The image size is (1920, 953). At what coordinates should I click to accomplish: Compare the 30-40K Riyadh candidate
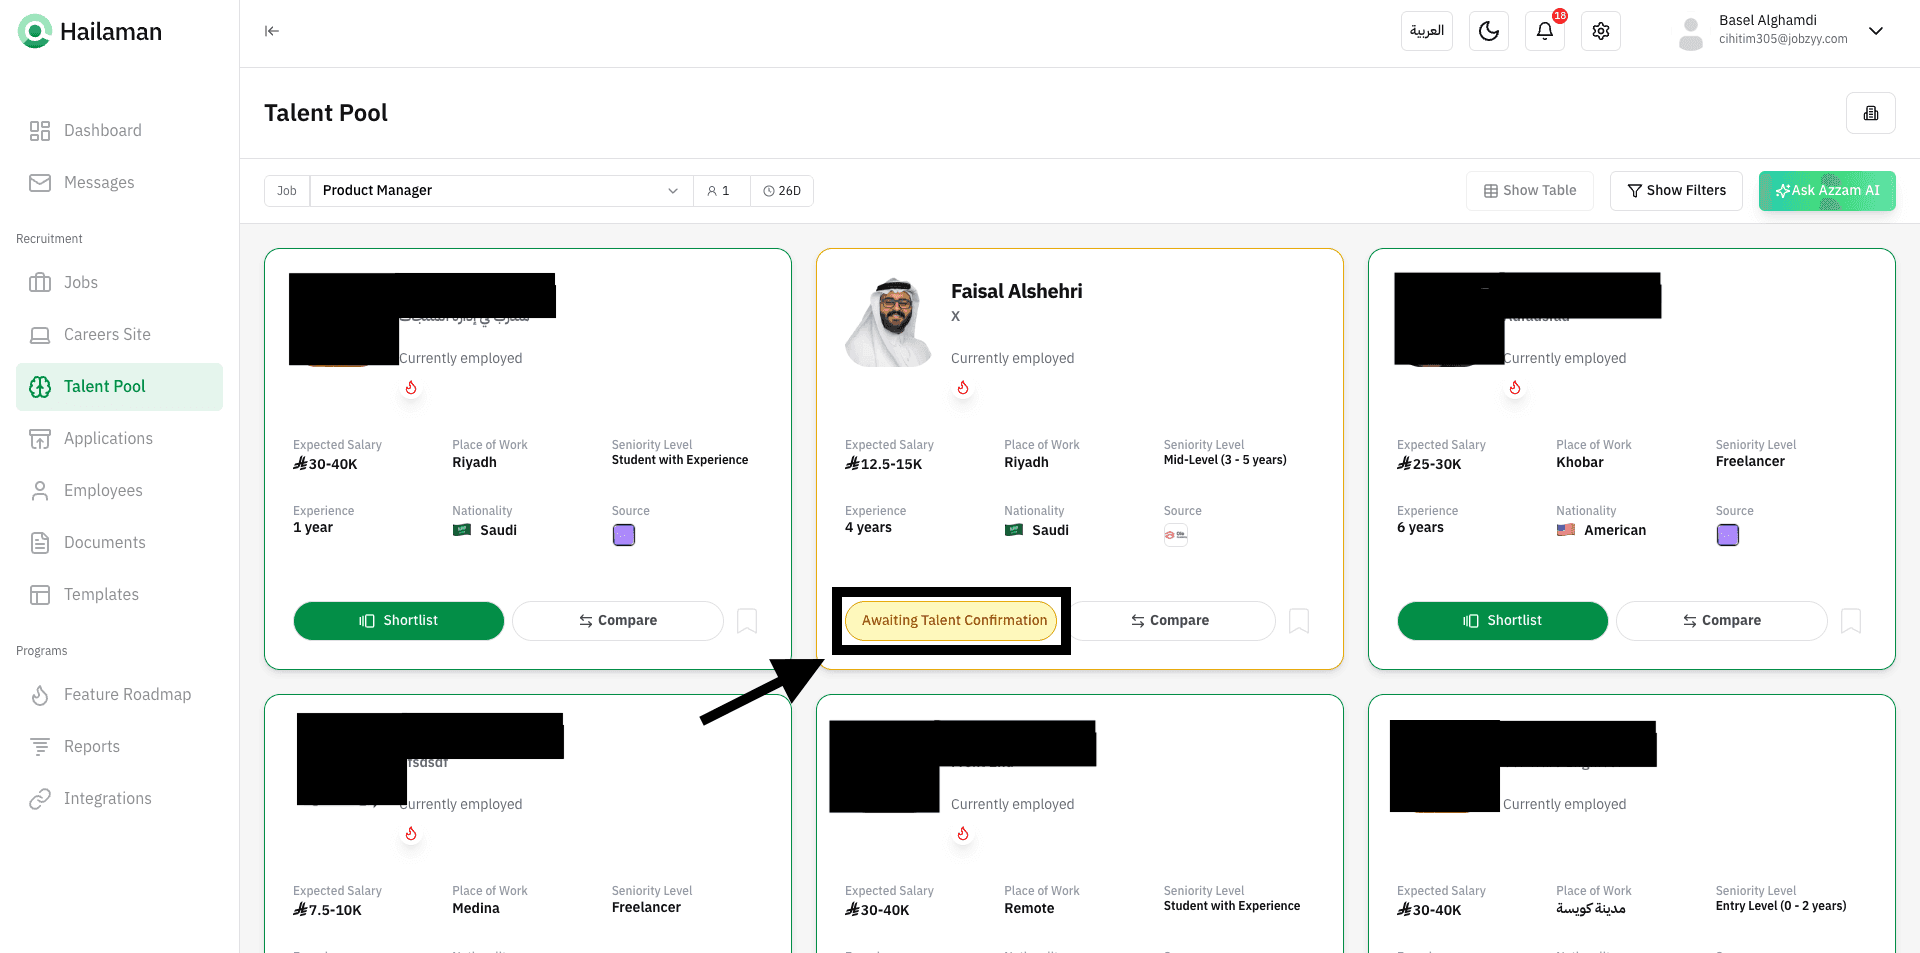[618, 621]
